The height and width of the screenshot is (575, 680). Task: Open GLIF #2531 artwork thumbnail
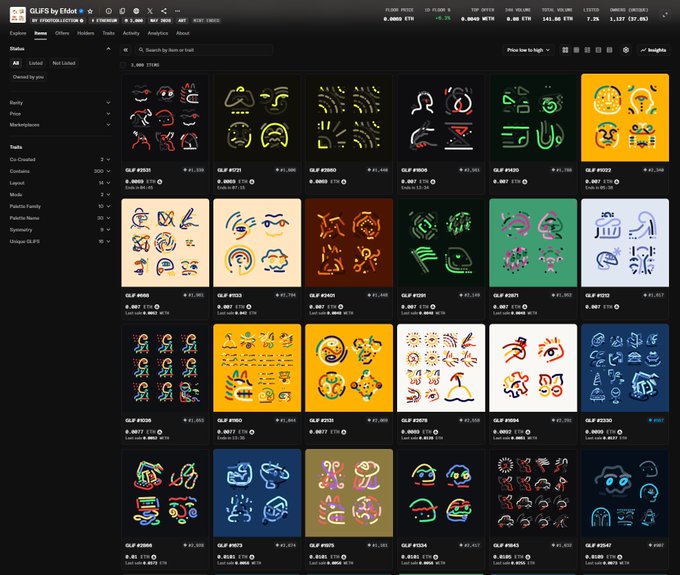tap(165, 118)
